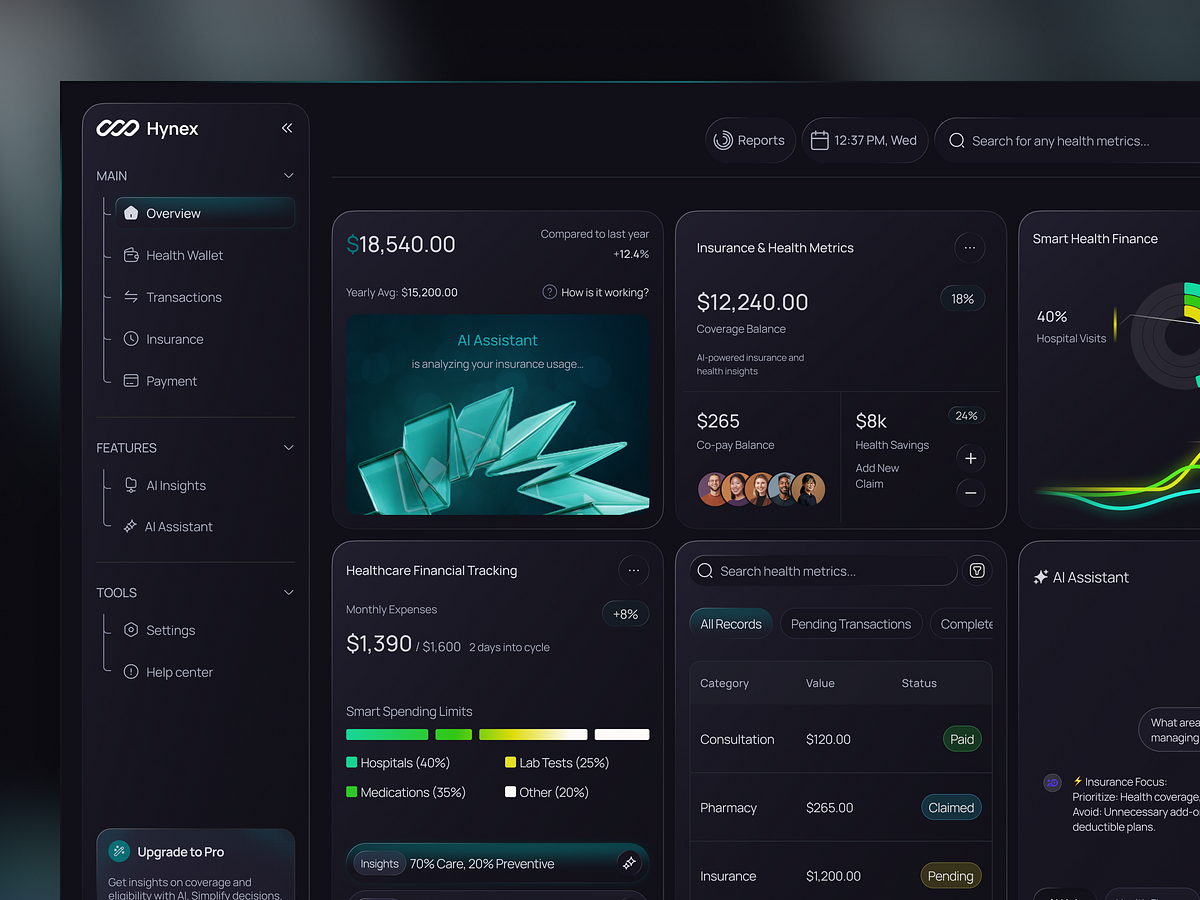1200x900 pixels.
Task: Expand the FEATURES section
Action: click(x=288, y=447)
